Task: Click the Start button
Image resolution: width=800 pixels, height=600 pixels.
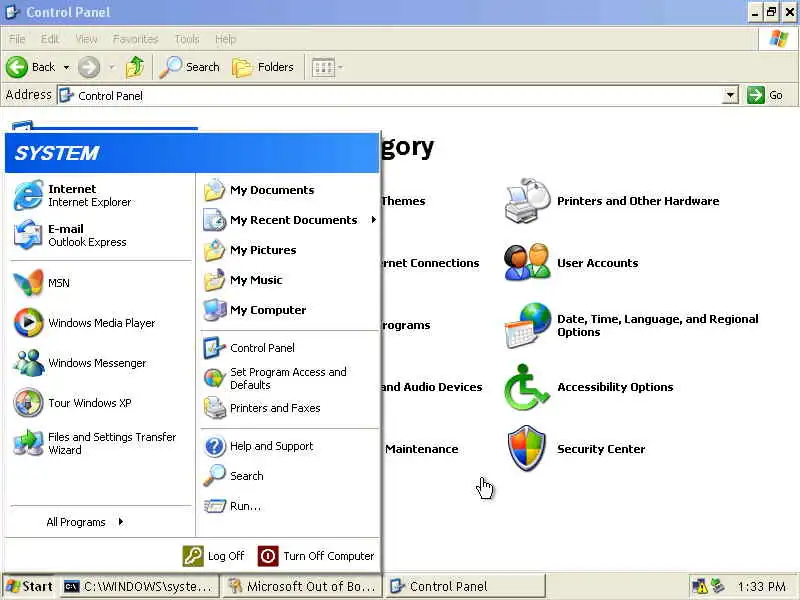Action: 30,587
